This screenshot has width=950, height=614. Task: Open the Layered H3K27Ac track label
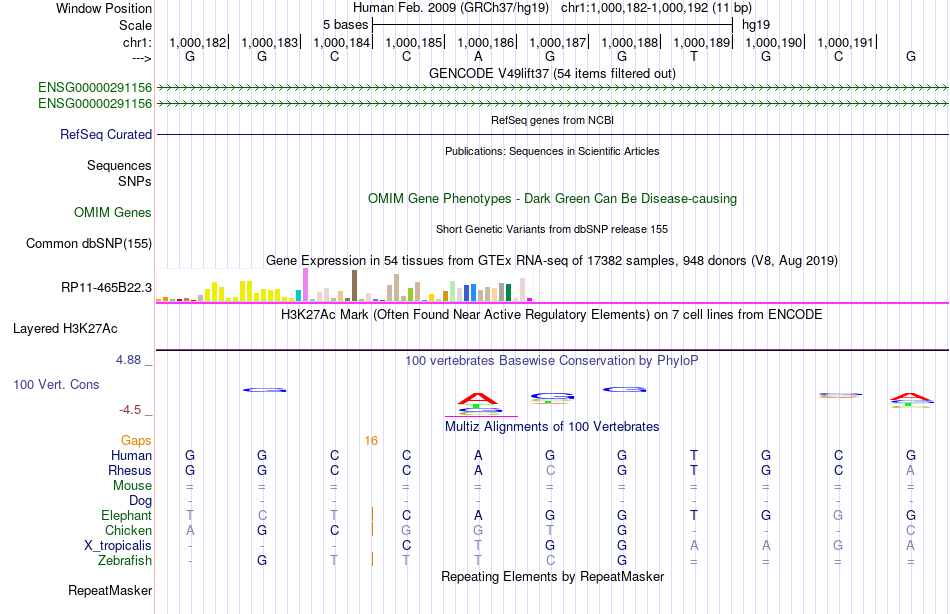(x=65, y=329)
